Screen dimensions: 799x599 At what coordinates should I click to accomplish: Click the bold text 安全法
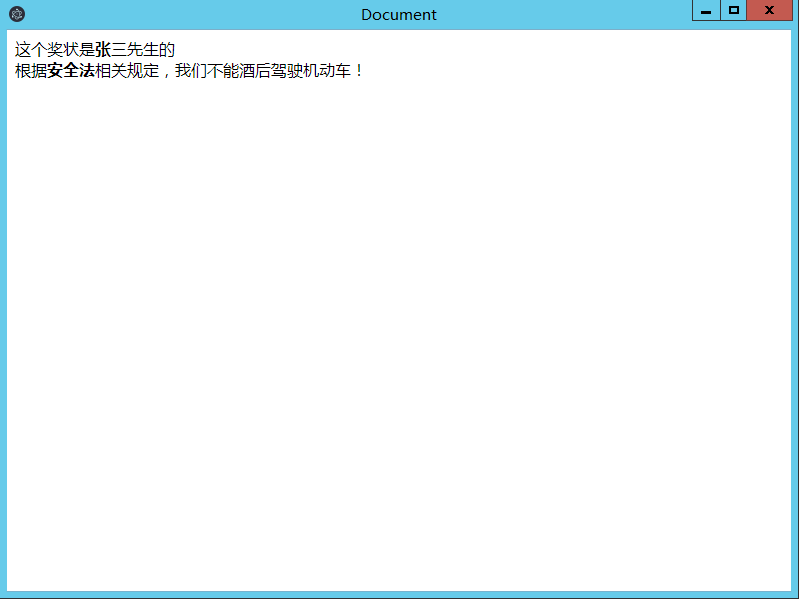[71, 71]
